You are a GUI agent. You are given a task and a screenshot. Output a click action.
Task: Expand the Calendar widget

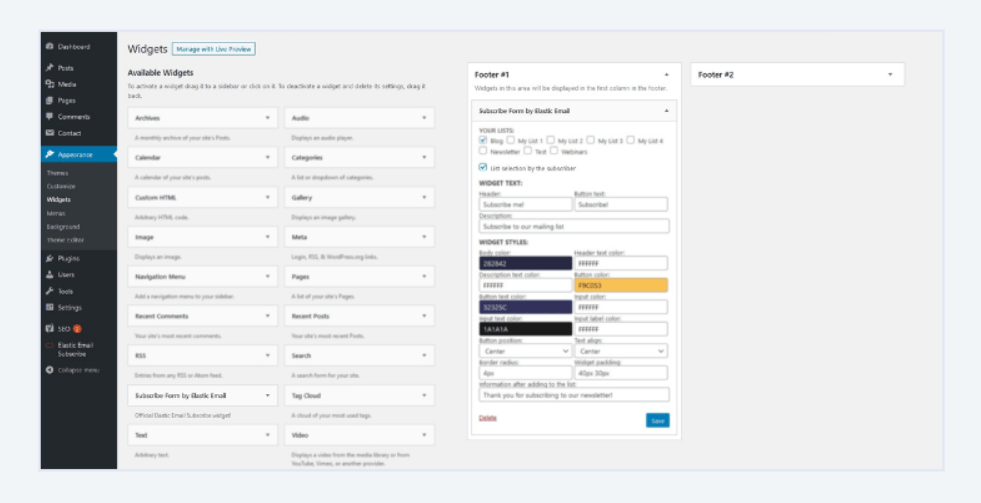tap(268, 158)
